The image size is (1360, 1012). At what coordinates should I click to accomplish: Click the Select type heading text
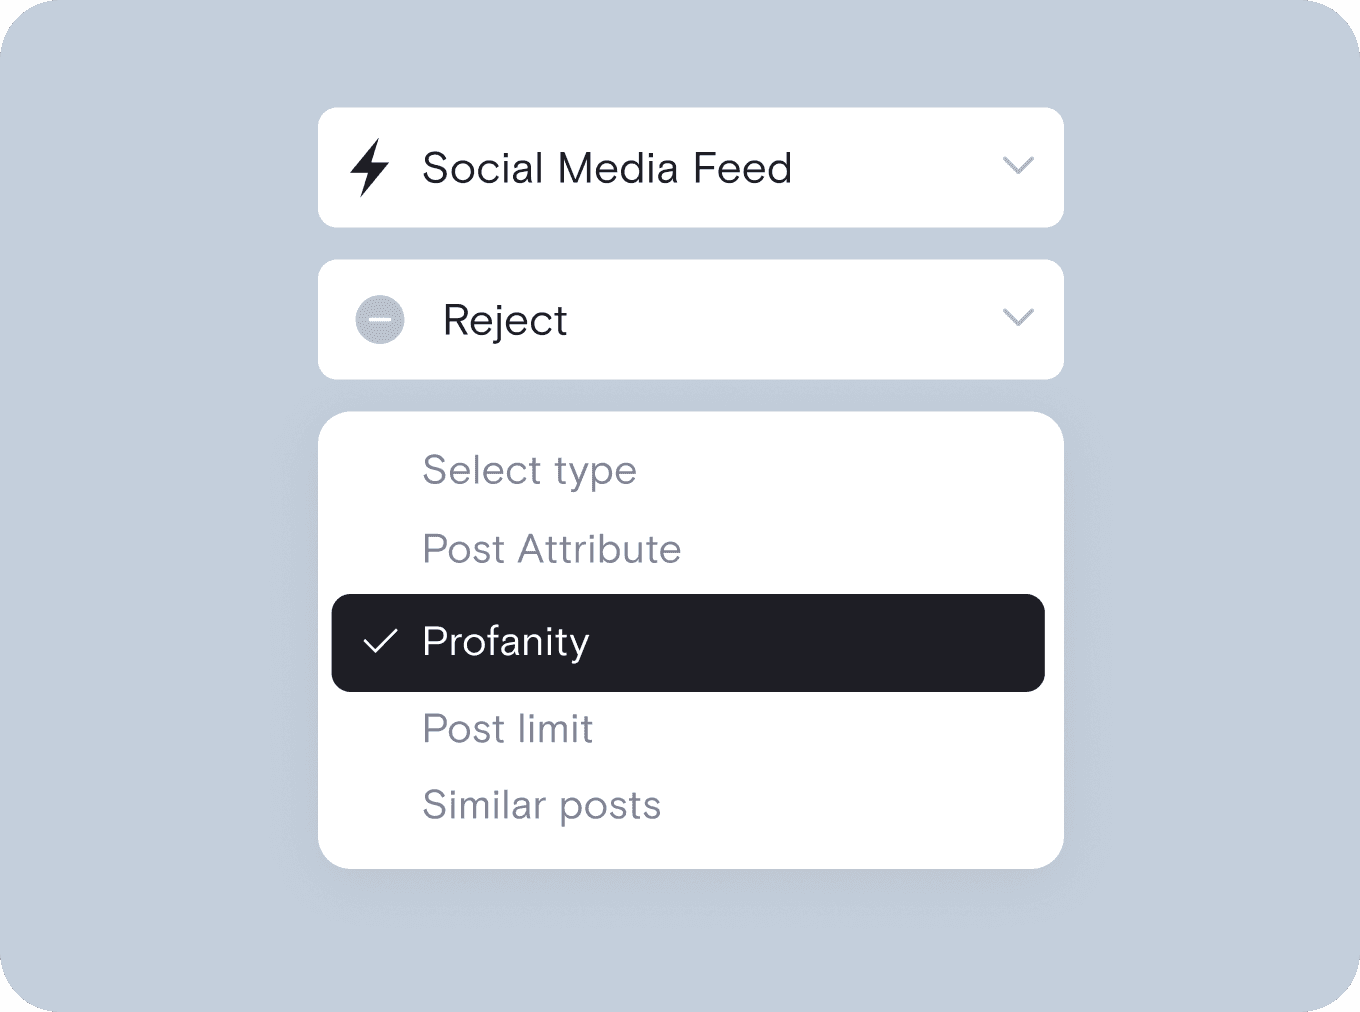click(x=530, y=470)
